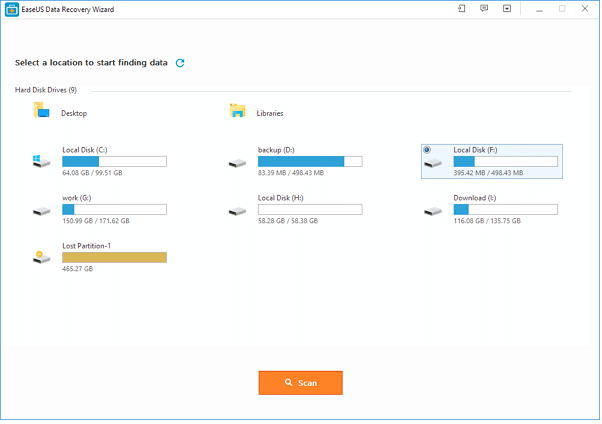602x424 pixels.
Task: Click the 'Lost Partition-1' name
Action: coord(87,246)
